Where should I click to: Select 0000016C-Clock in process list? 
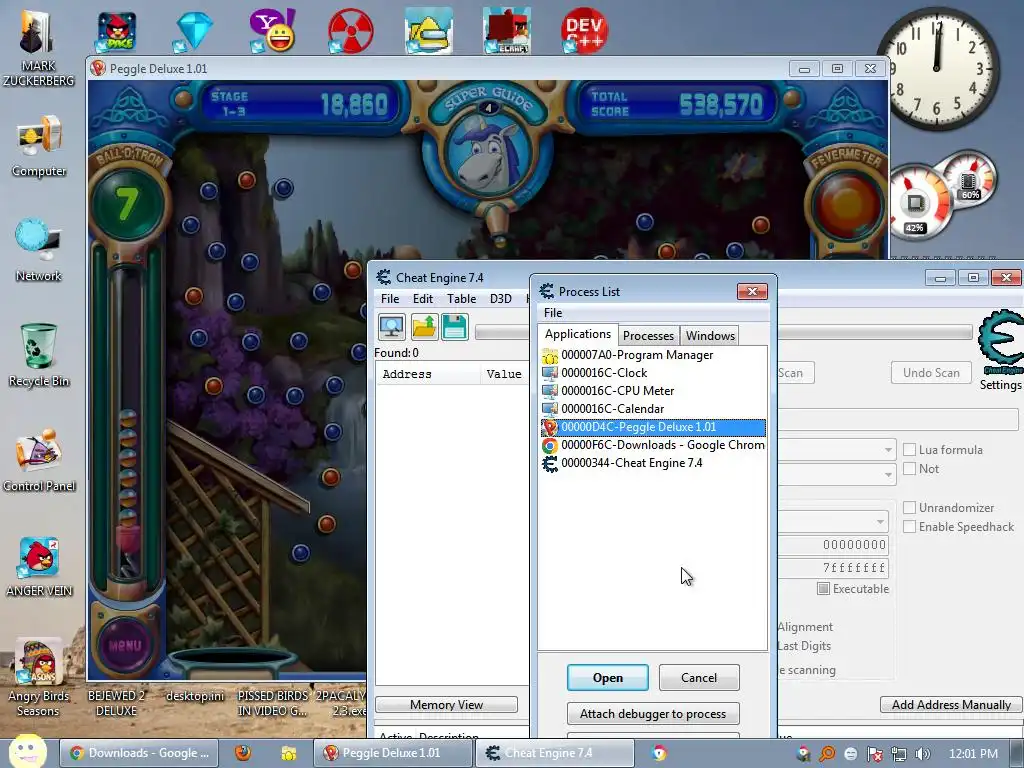point(653,373)
